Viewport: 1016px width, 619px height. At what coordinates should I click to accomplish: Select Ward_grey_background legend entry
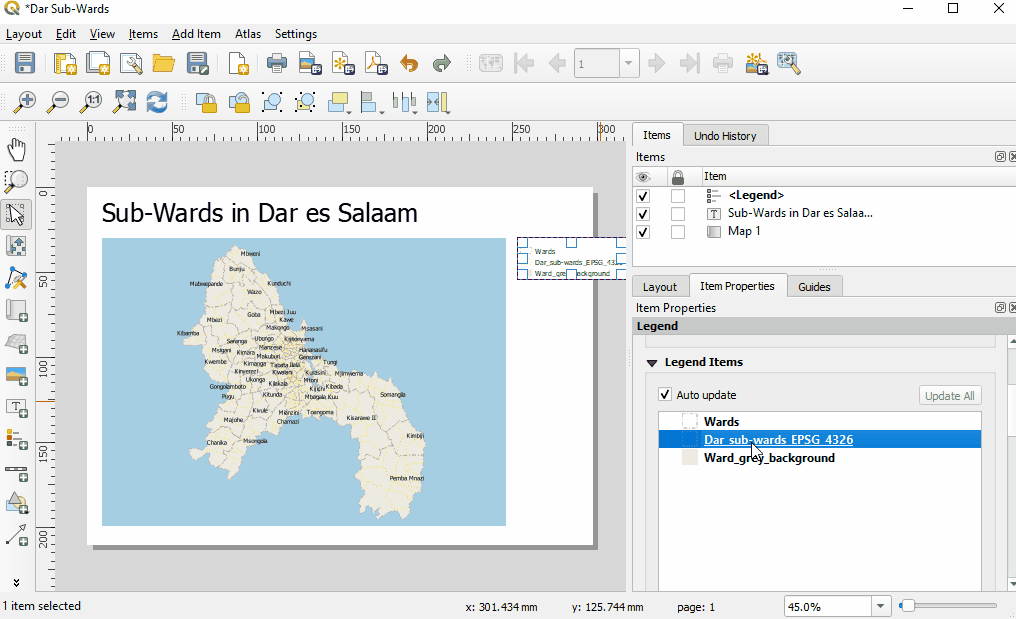click(x=768, y=458)
